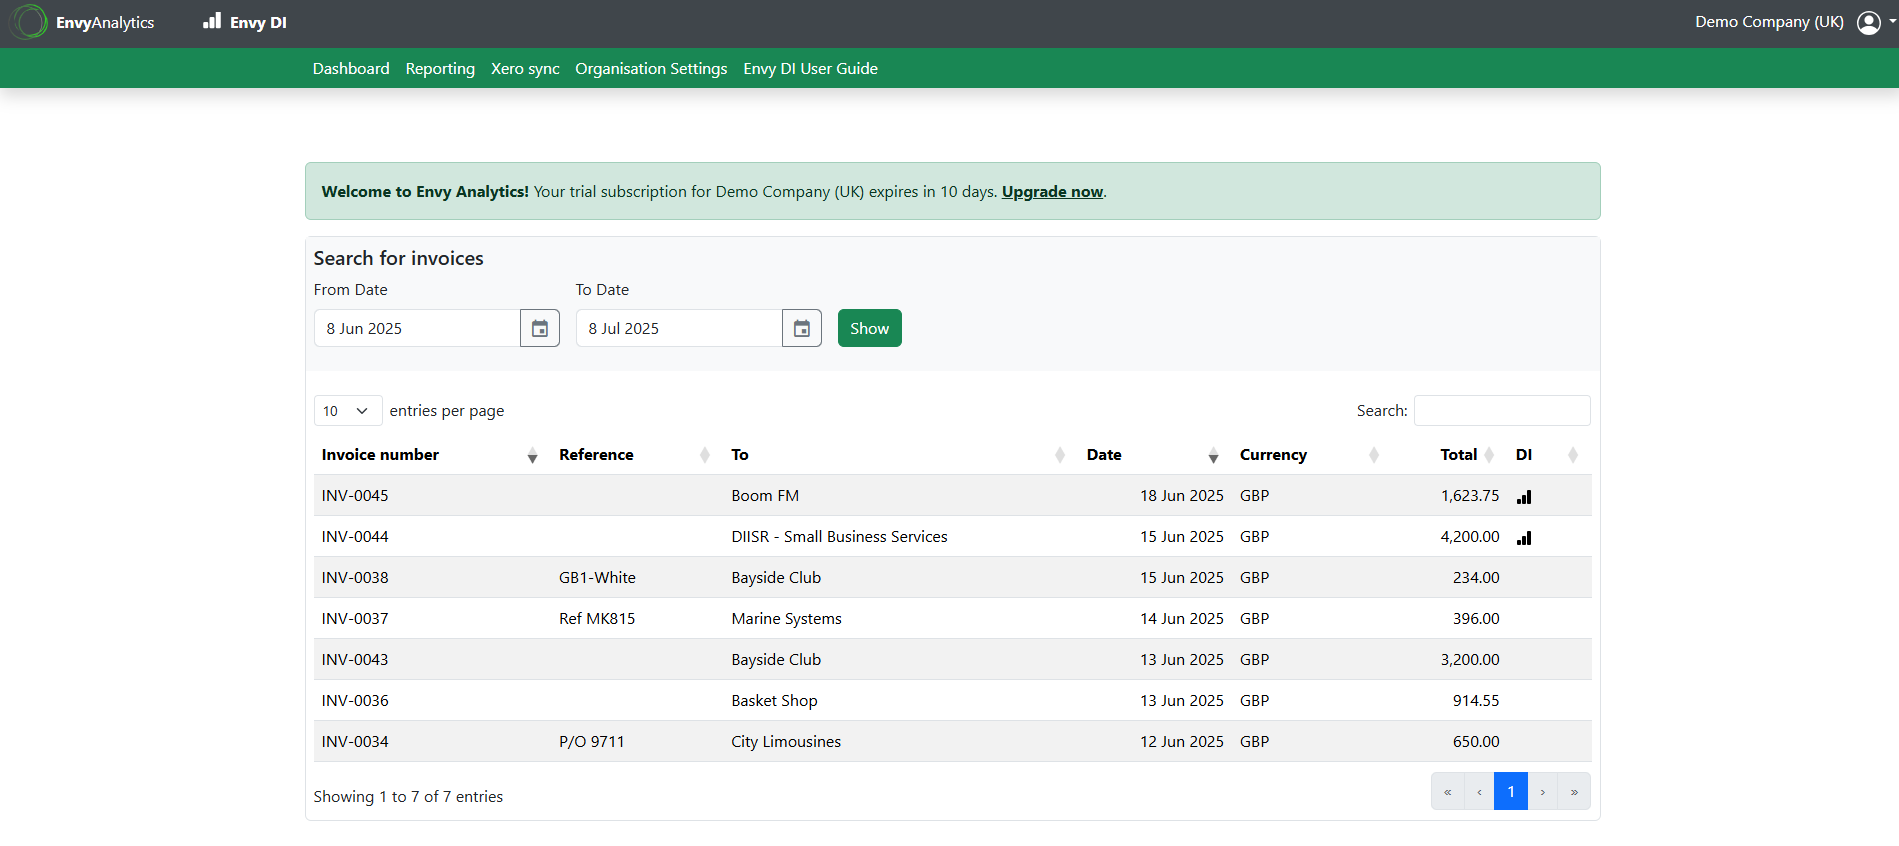Open the Xero sync menu item
Screen dimensions: 1899x846
[x=525, y=68]
